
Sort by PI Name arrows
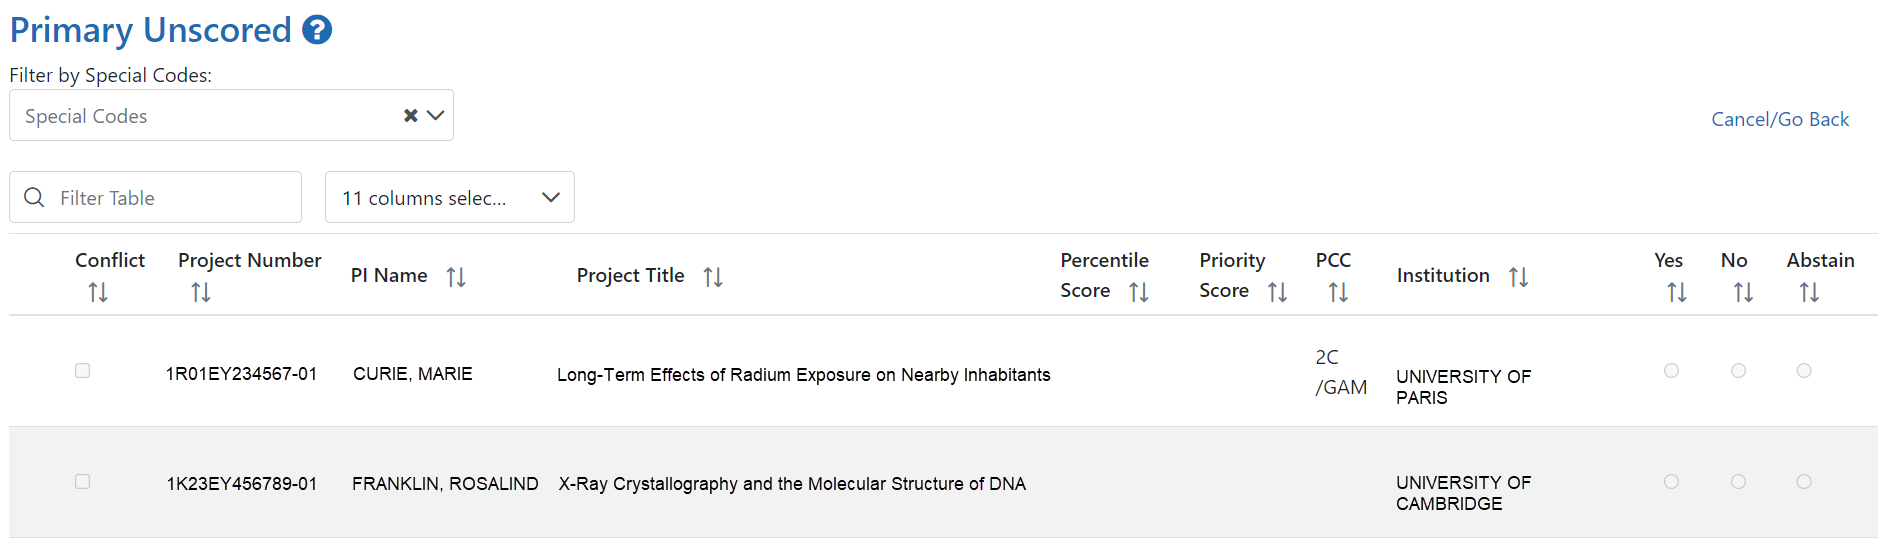point(456,277)
